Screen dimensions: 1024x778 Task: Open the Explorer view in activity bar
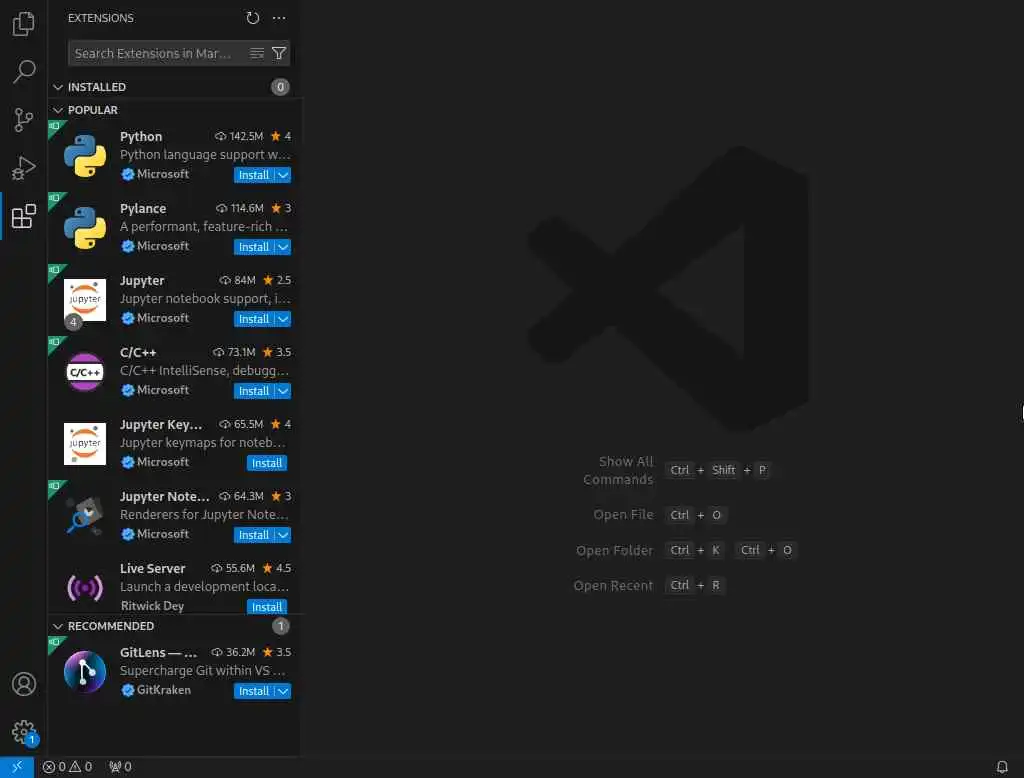tap(24, 24)
